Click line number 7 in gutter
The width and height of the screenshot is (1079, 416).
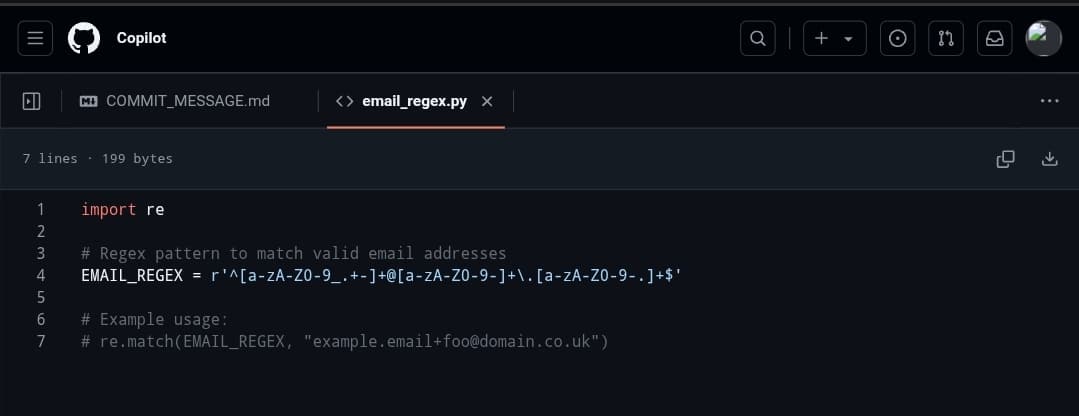coord(41,341)
